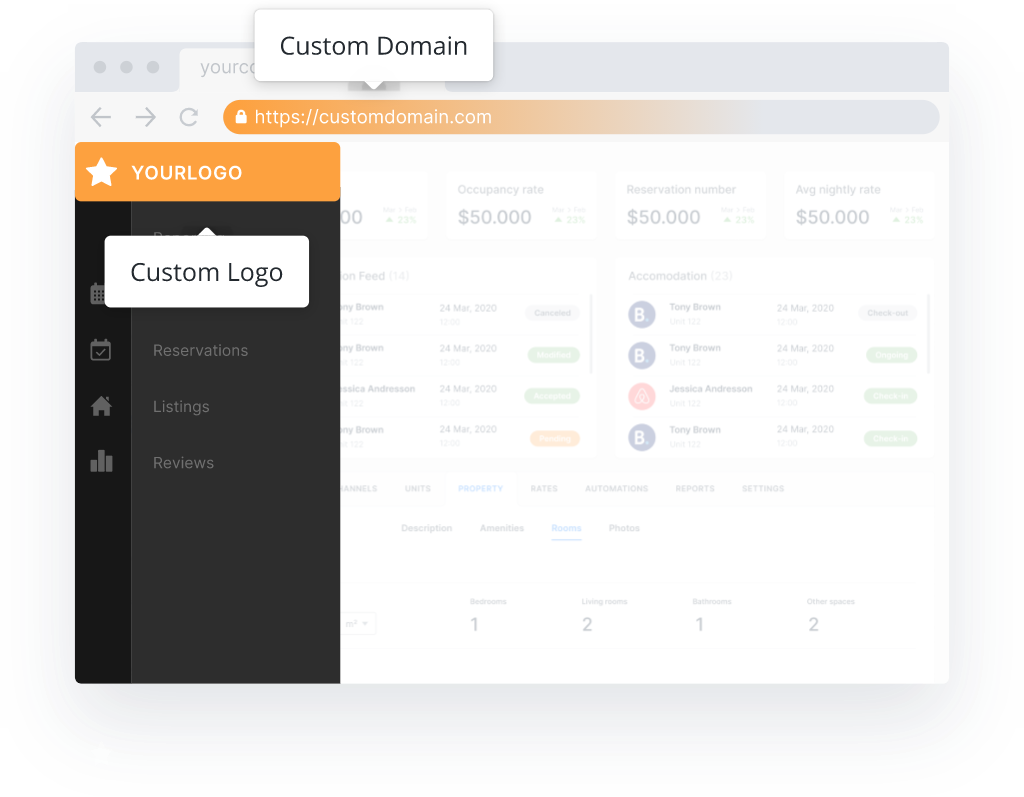Viewport: 1024px width, 797px height.
Task: Open Reservations in the sidebar
Action: pyautogui.click(x=200, y=351)
